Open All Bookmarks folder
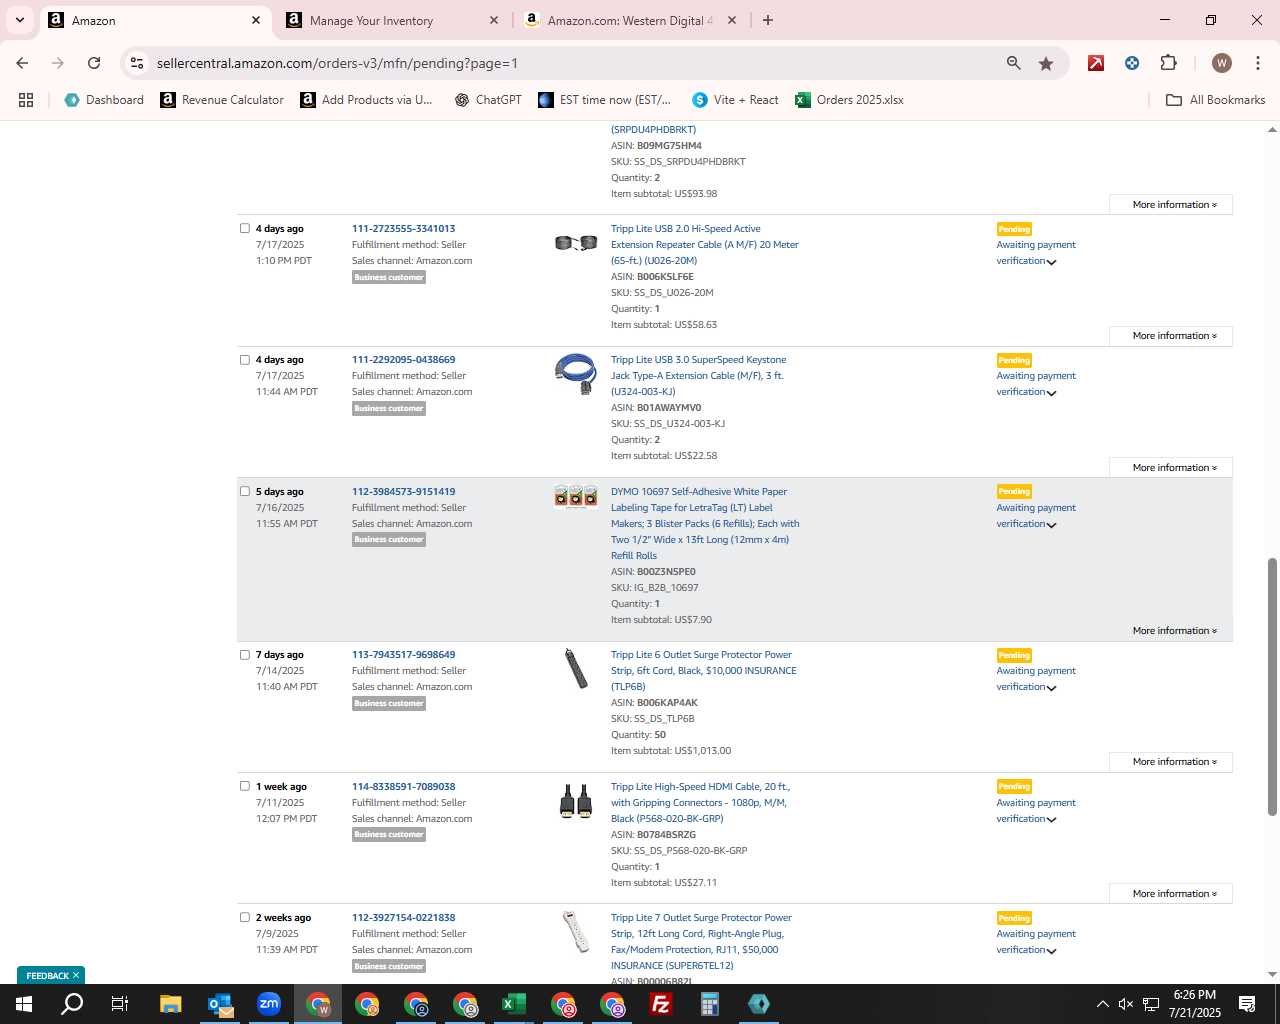 1216,100
